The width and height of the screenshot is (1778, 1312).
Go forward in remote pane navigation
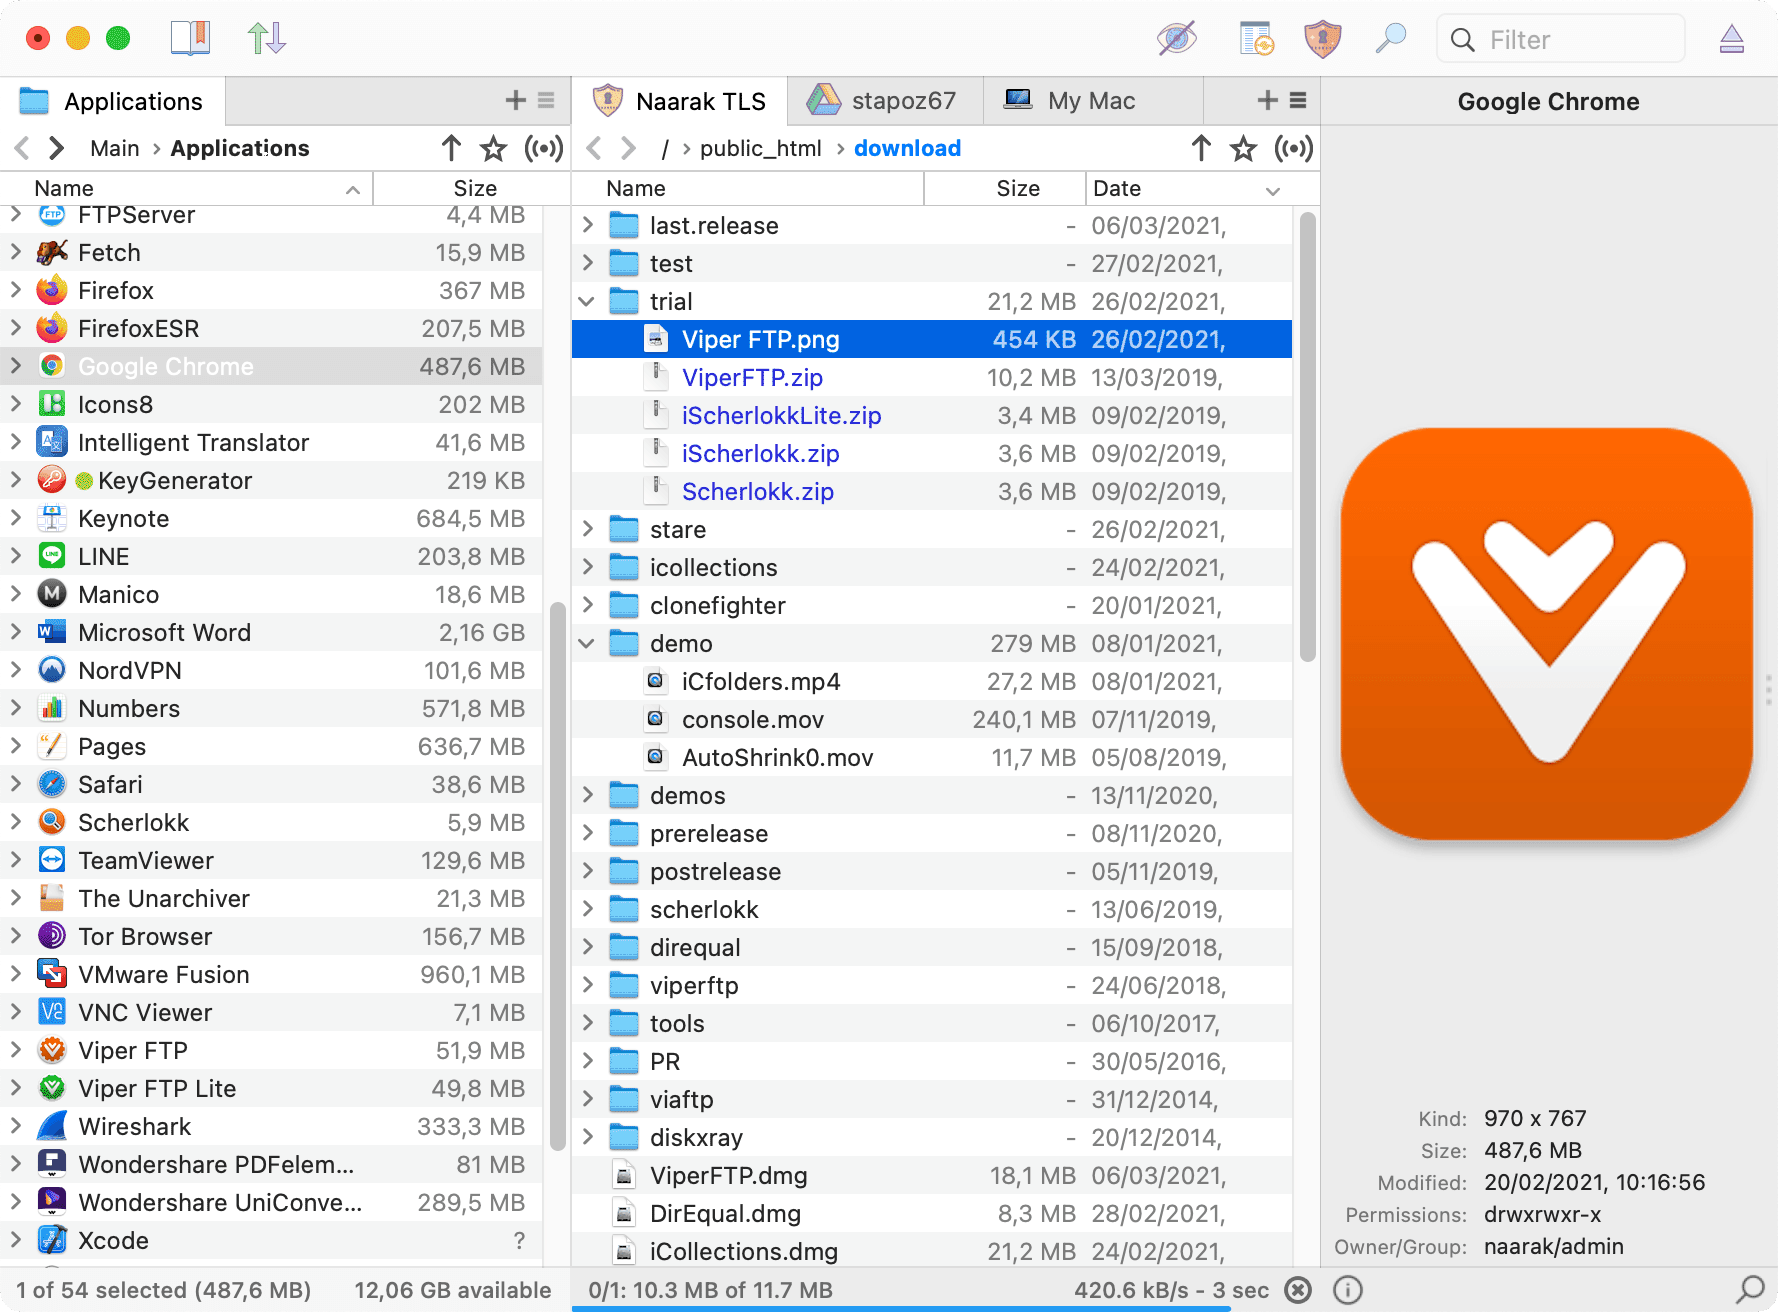[629, 148]
